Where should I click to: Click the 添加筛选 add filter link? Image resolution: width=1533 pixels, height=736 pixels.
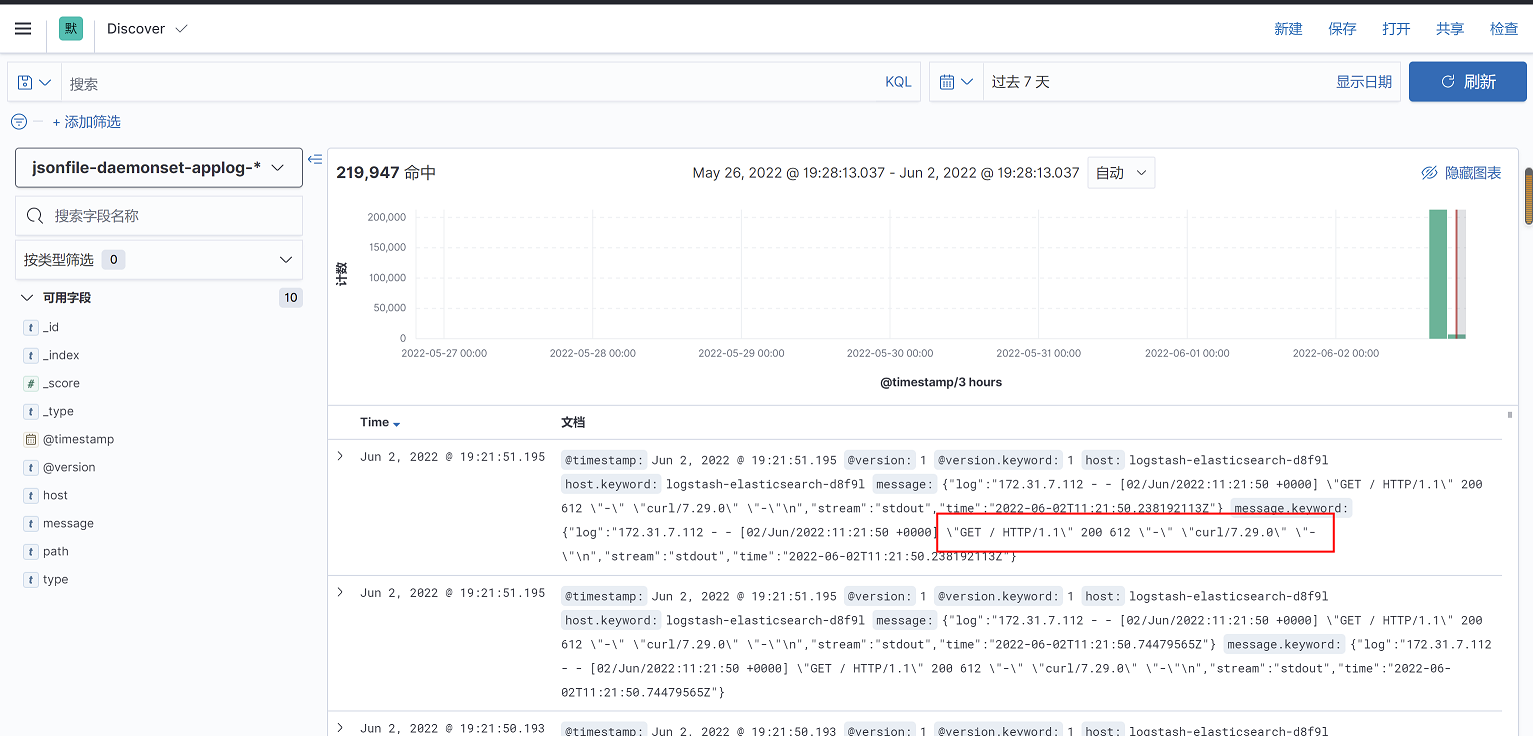tap(86, 122)
